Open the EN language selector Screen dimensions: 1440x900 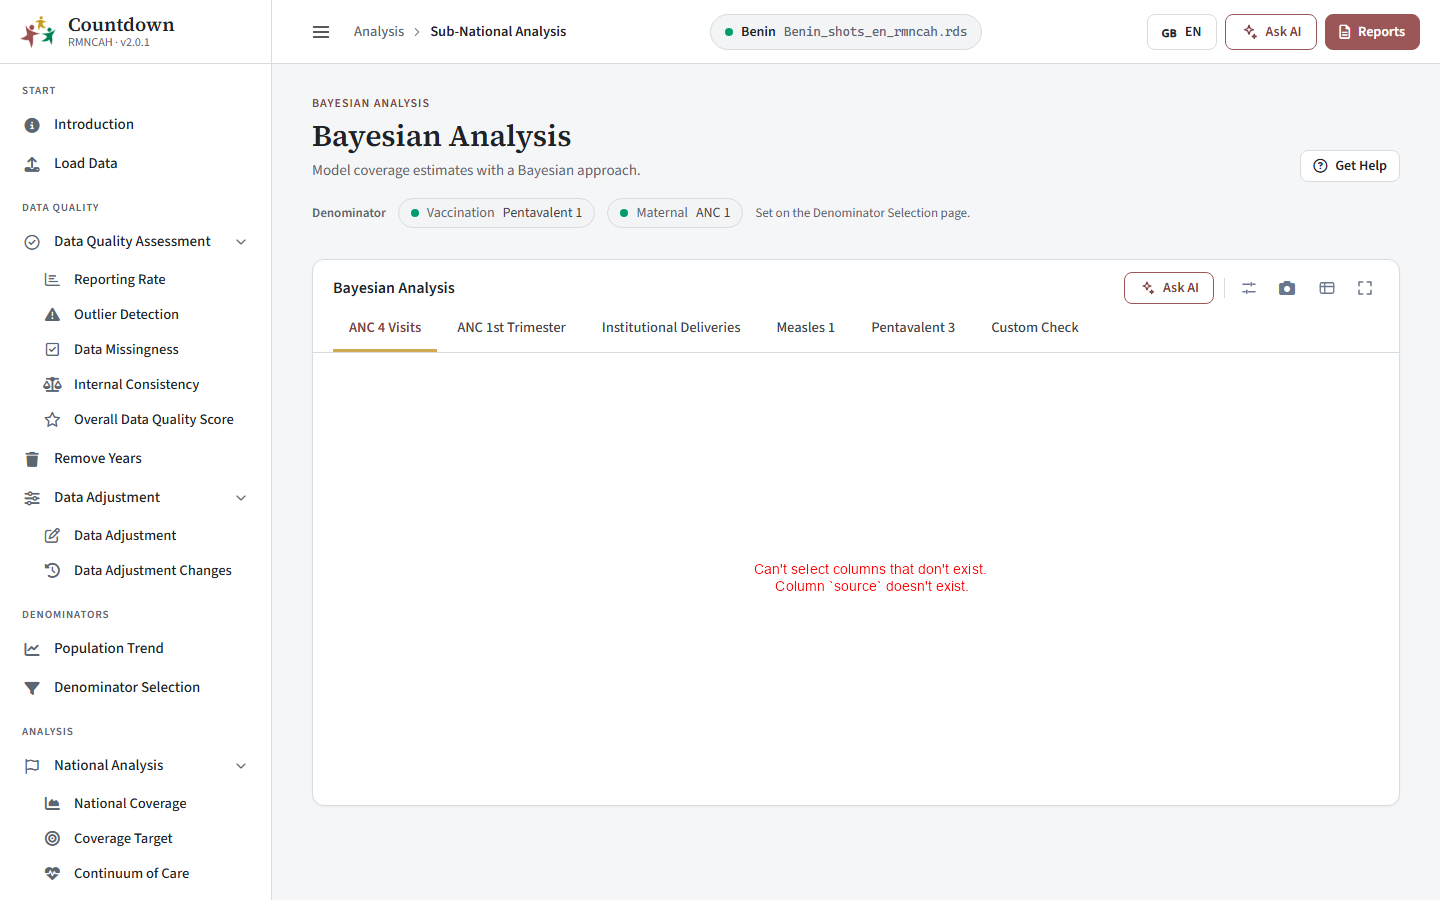point(1181,32)
